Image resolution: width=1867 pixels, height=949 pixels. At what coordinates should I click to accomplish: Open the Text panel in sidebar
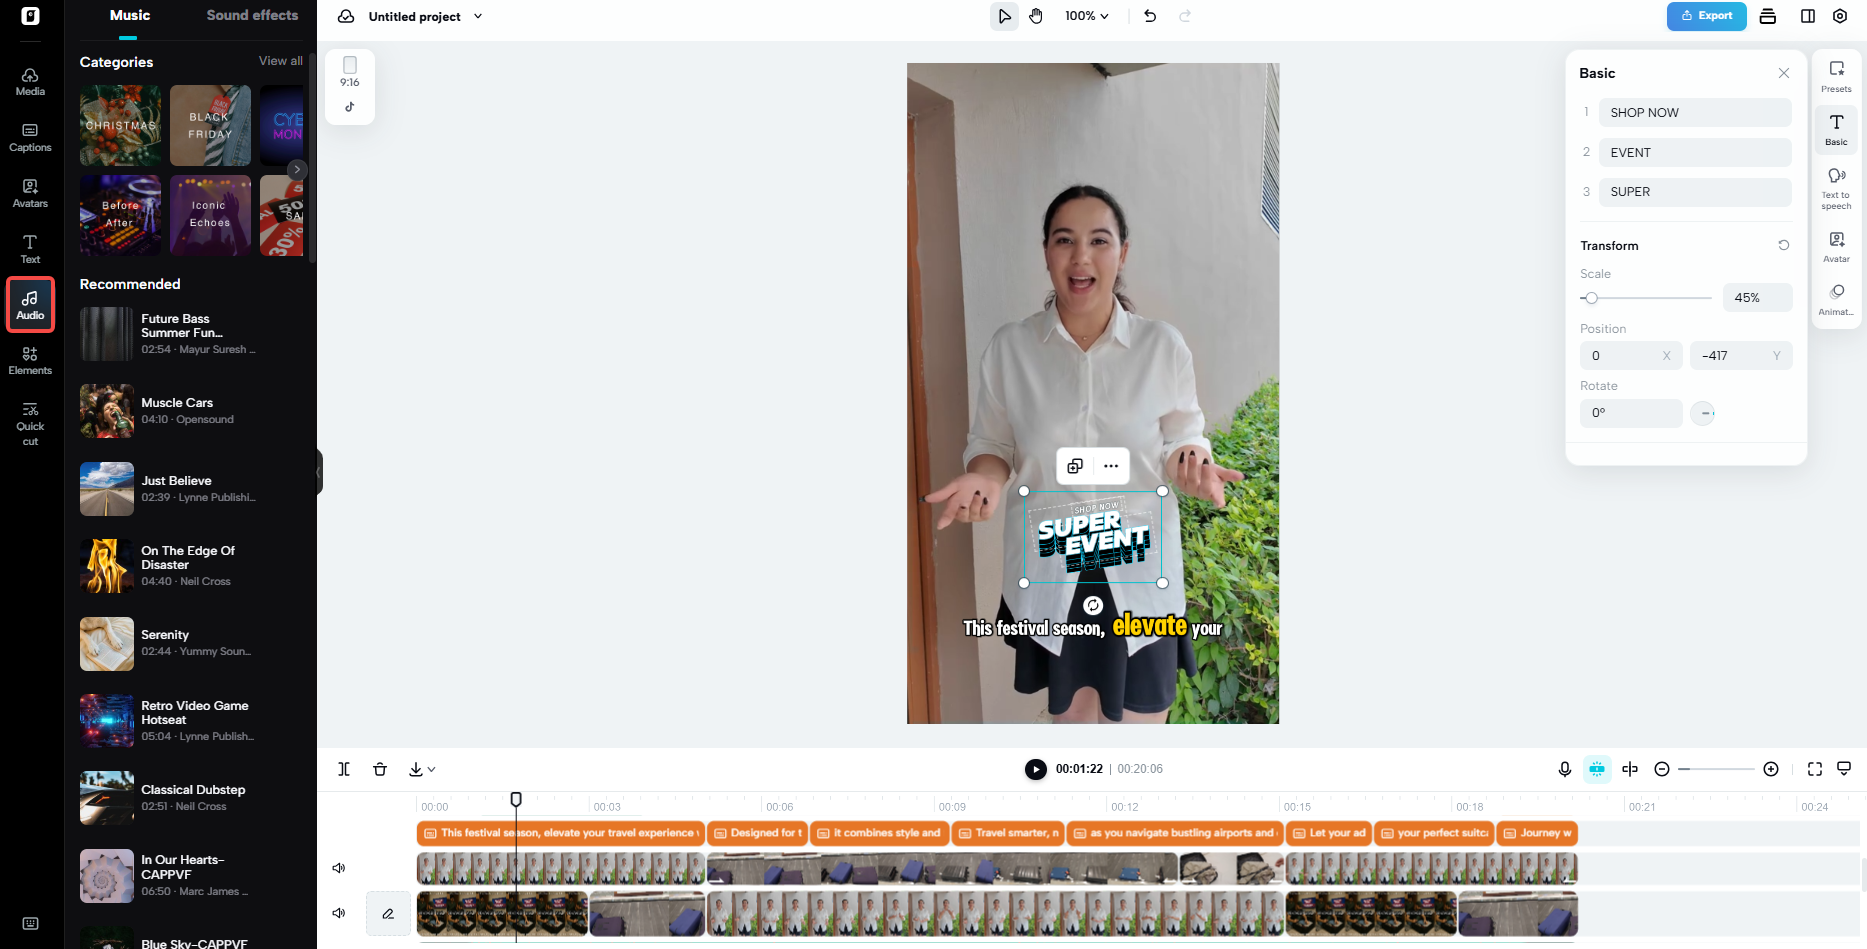click(x=30, y=250)
